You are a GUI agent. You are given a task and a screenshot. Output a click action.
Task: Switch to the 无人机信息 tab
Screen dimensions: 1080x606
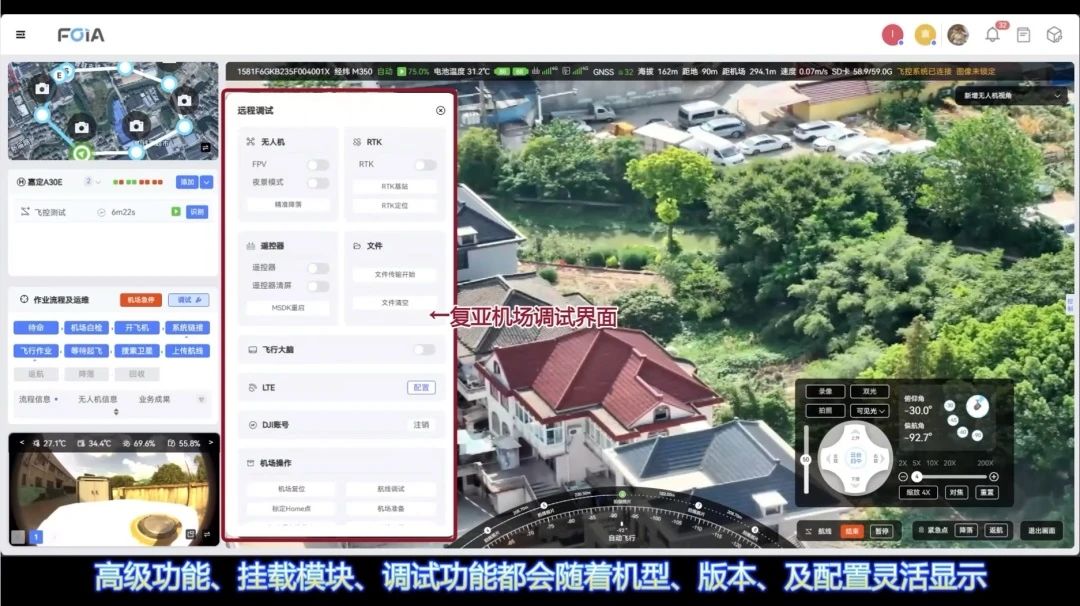pyautogui.click(x=98, y=399)
